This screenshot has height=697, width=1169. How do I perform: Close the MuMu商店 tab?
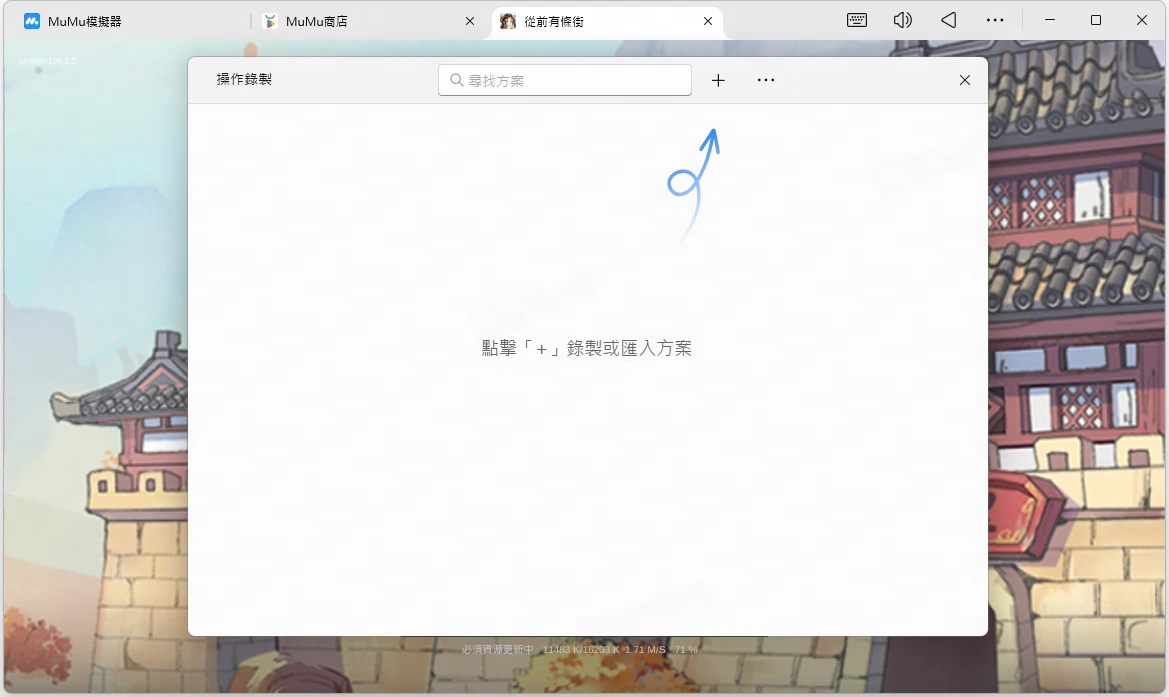(x=470, y=22)
